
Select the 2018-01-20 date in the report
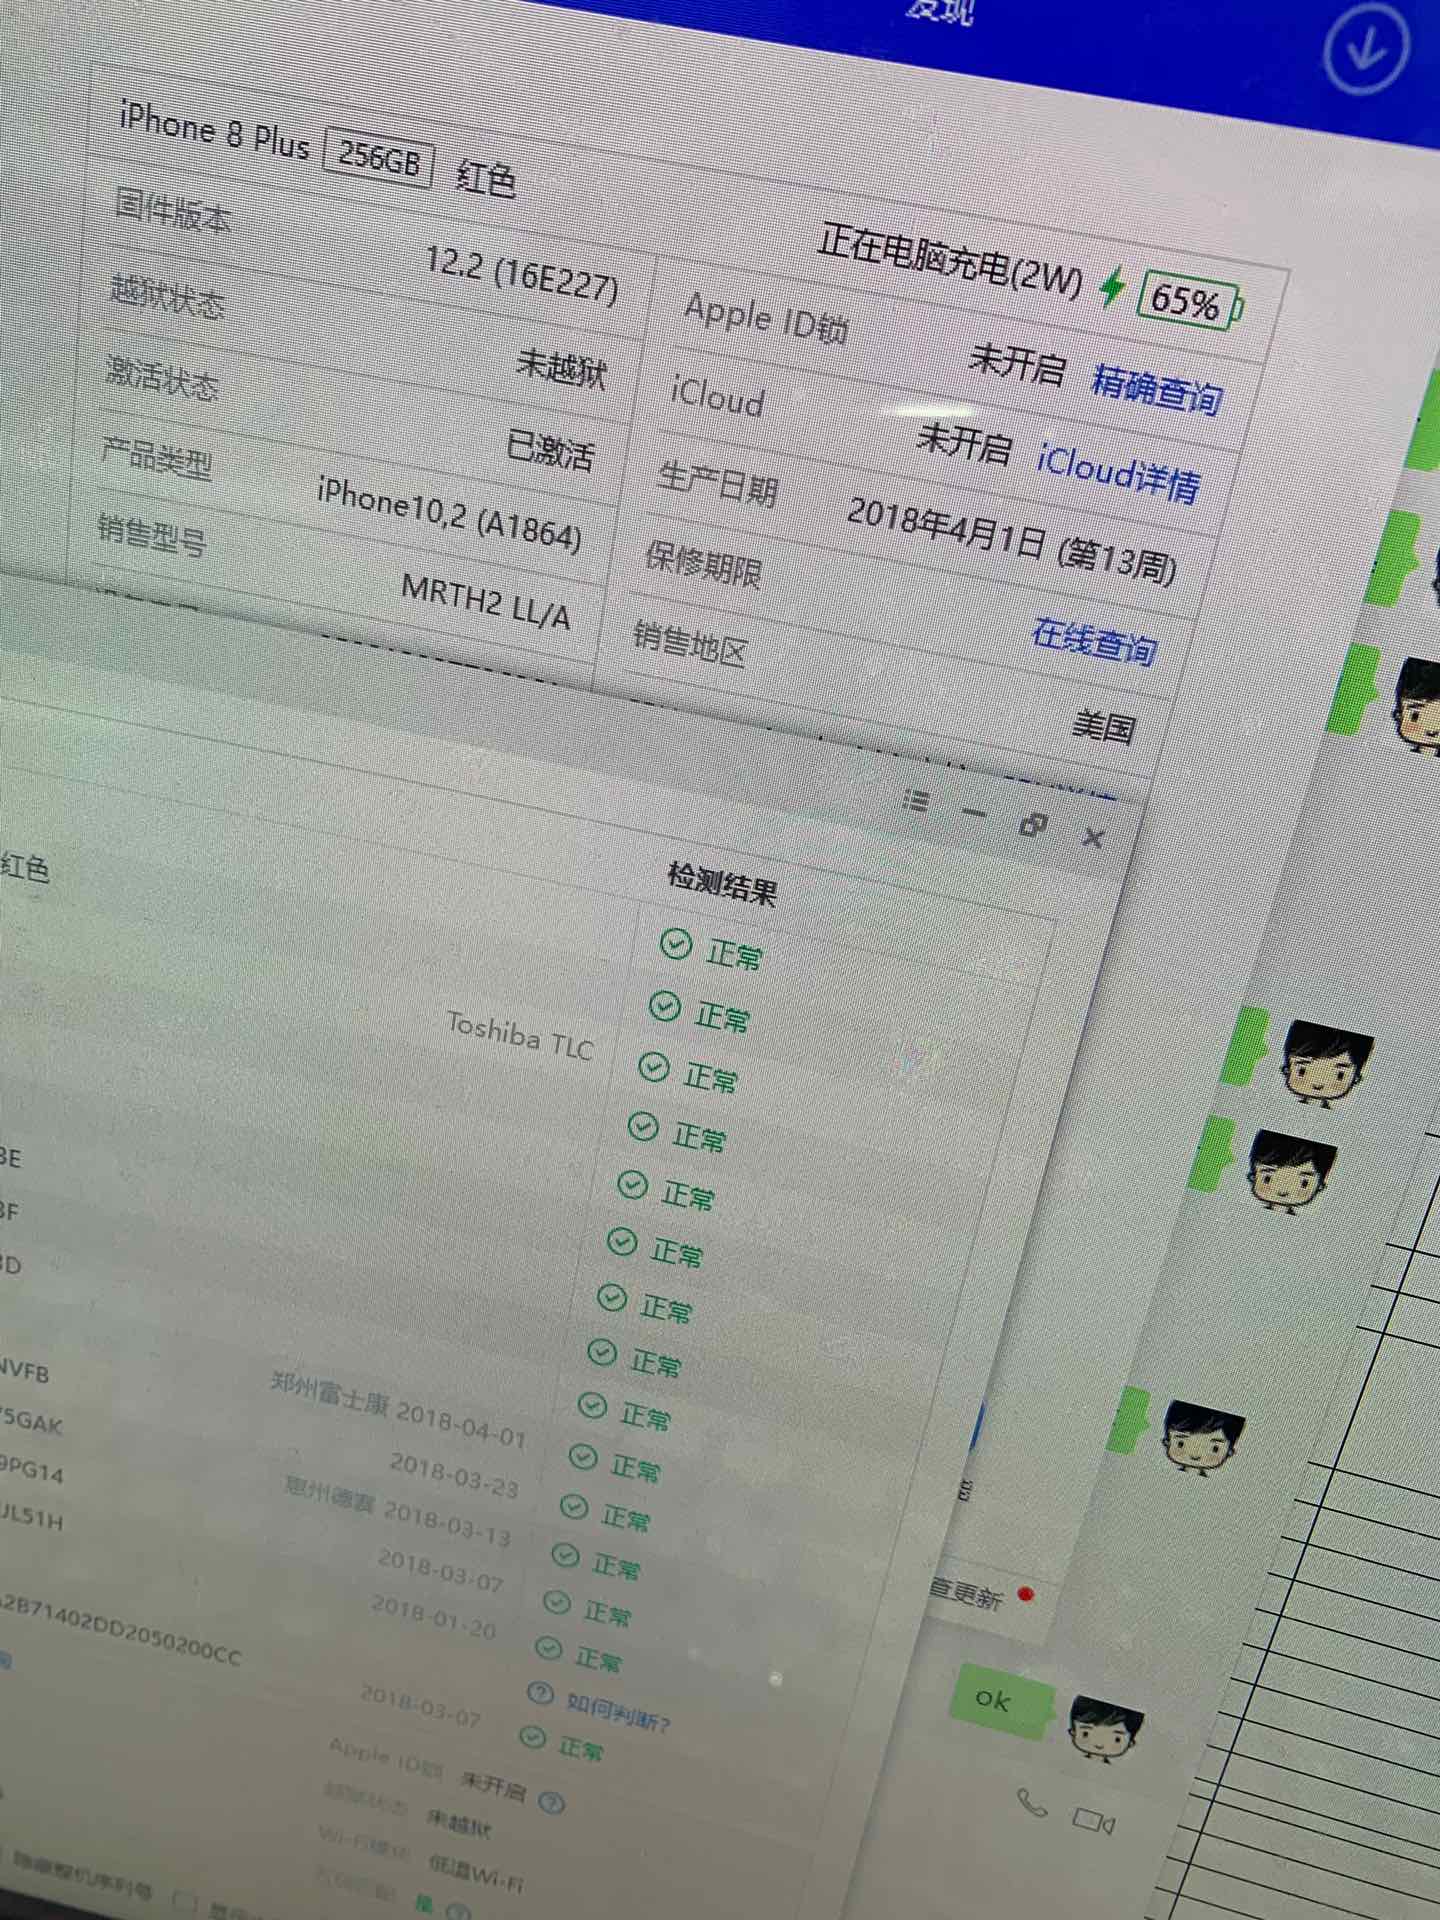click(434, 1615)
